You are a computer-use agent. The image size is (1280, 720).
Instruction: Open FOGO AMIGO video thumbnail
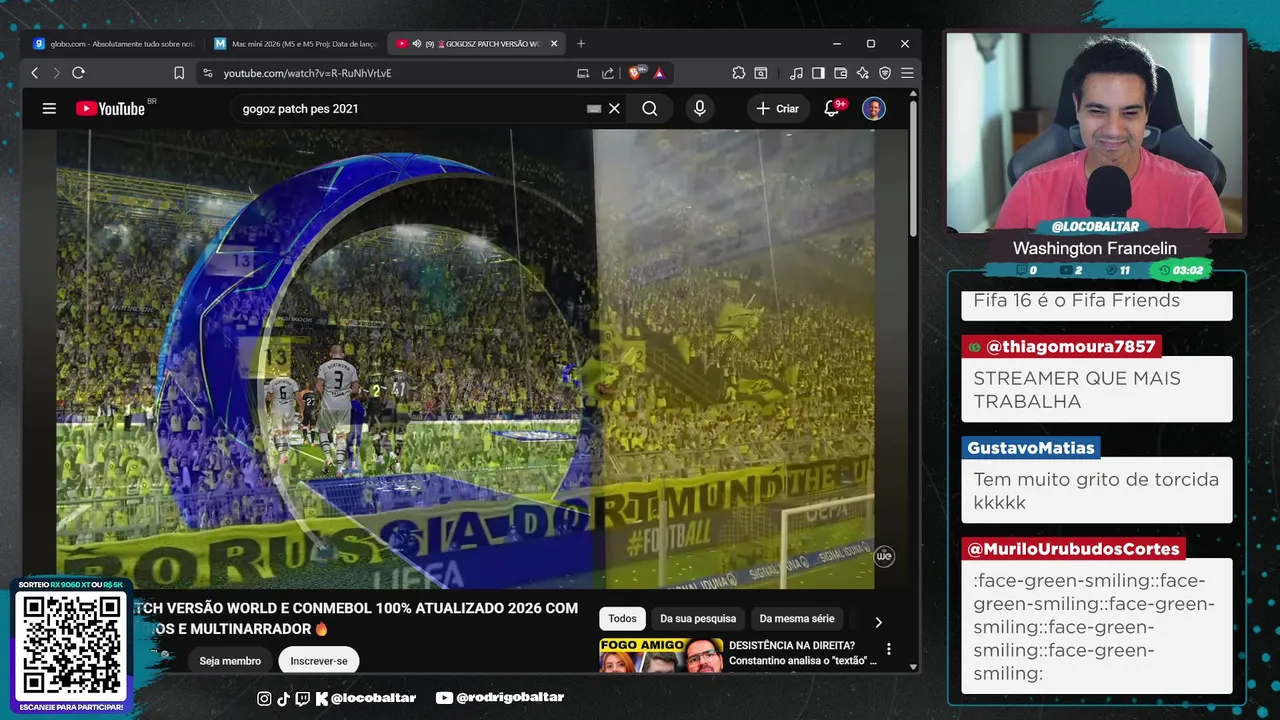661,655
